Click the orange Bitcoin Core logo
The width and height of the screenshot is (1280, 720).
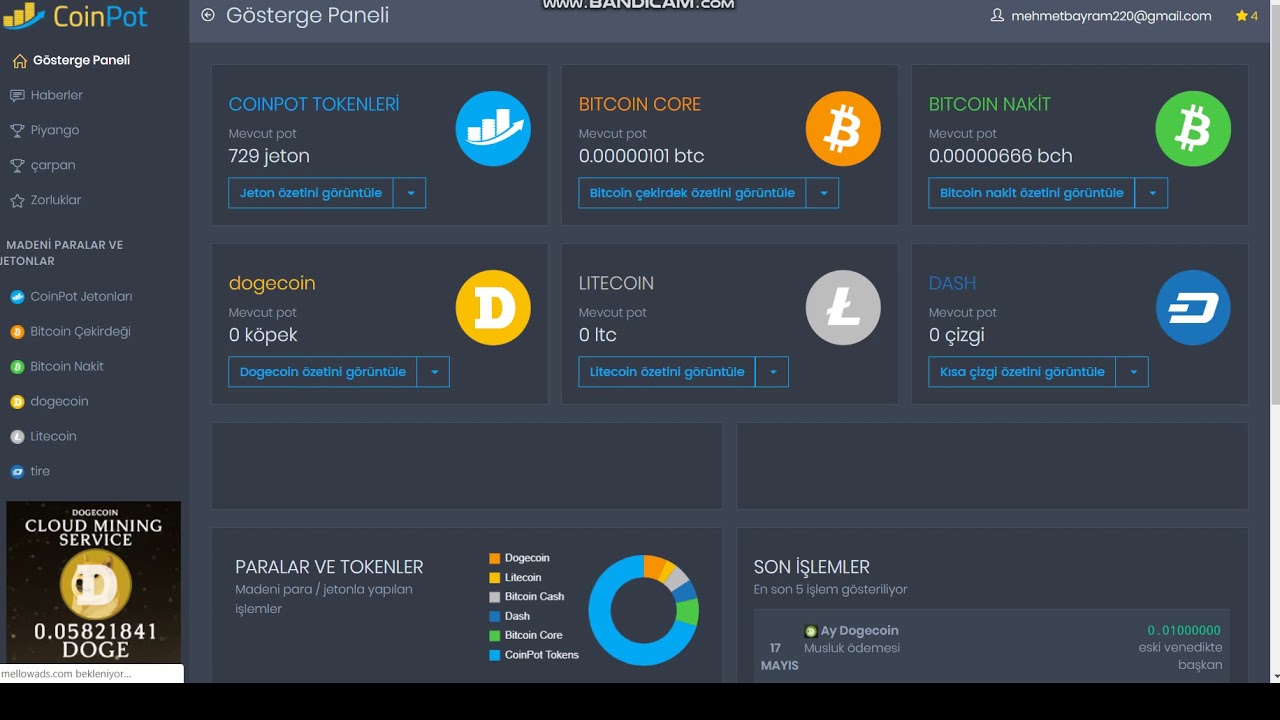tap(843, 129)
